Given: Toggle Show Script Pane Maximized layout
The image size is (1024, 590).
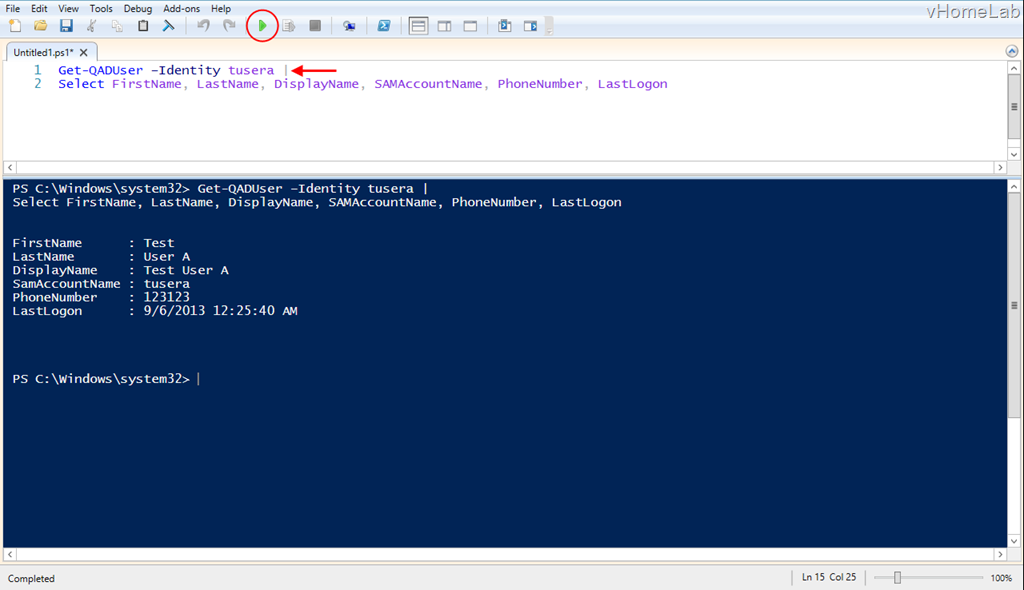Looking at the screenshot, I should pyautogui.click(x=470, y=26).
